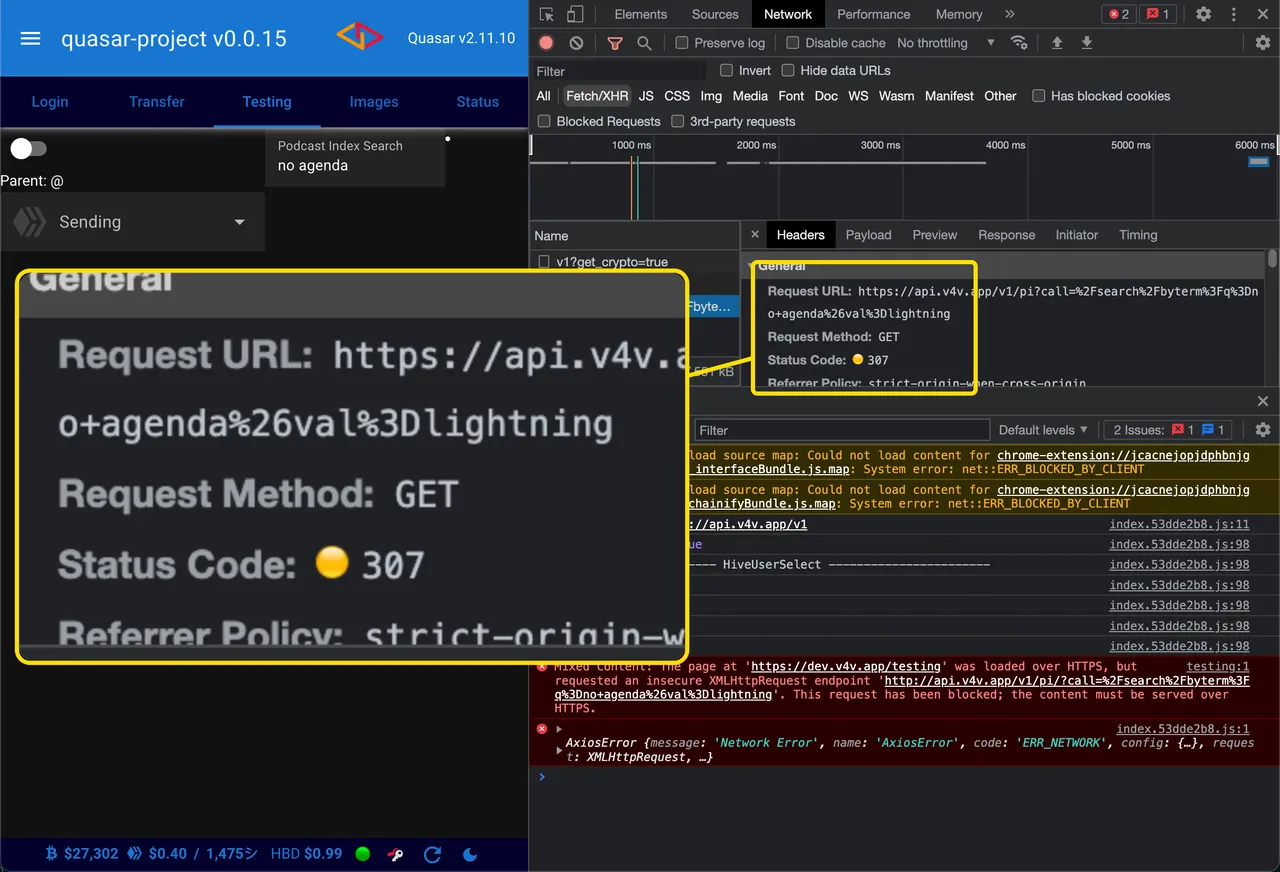Filter requests by All types
Screen dimensions: 1280x872
tap(543, 96)
